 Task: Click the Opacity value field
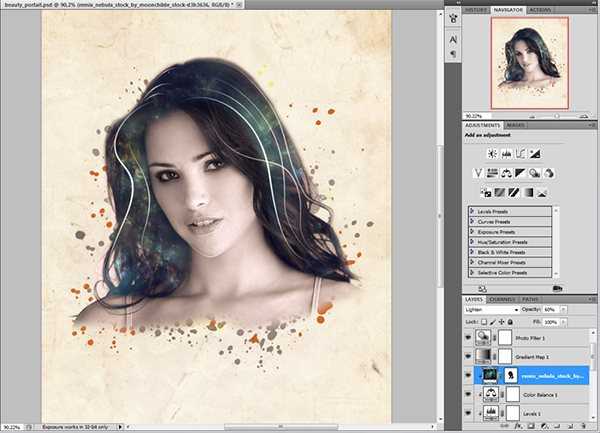[551, 309]
